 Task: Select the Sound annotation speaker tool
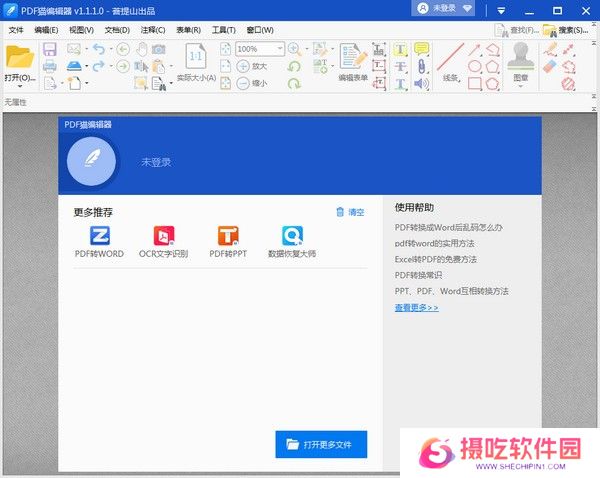tap(421, 83)
